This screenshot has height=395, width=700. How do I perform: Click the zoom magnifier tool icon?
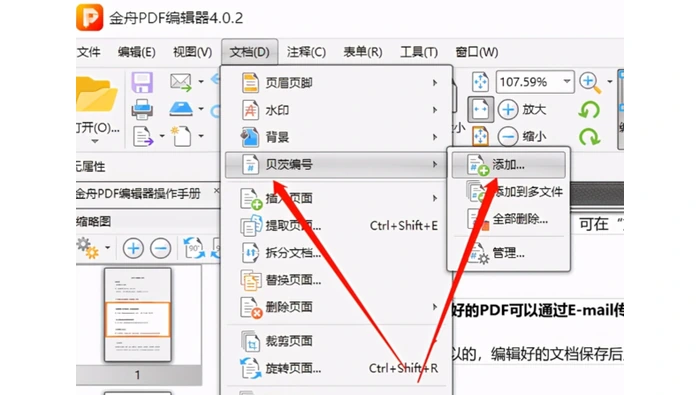590,83
